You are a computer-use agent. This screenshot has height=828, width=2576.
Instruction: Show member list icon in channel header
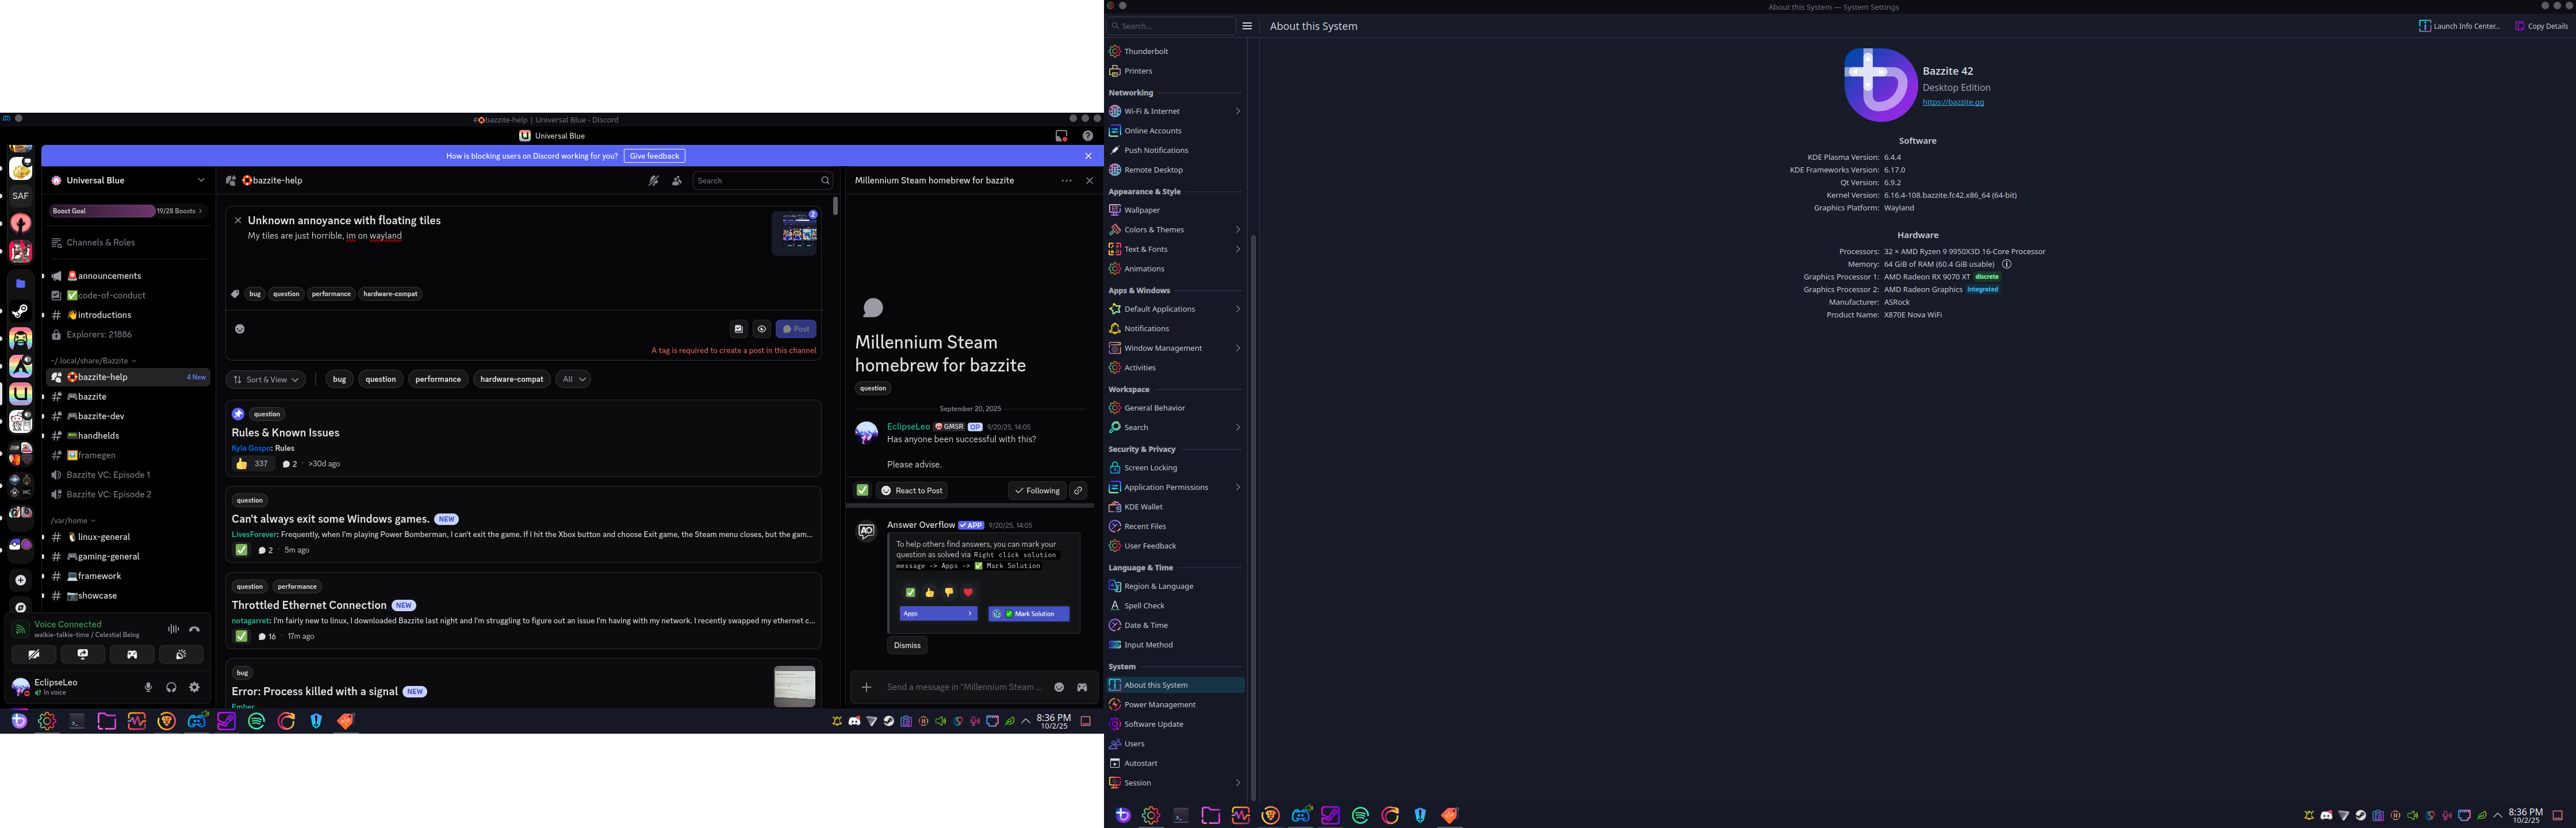[677, 181]
